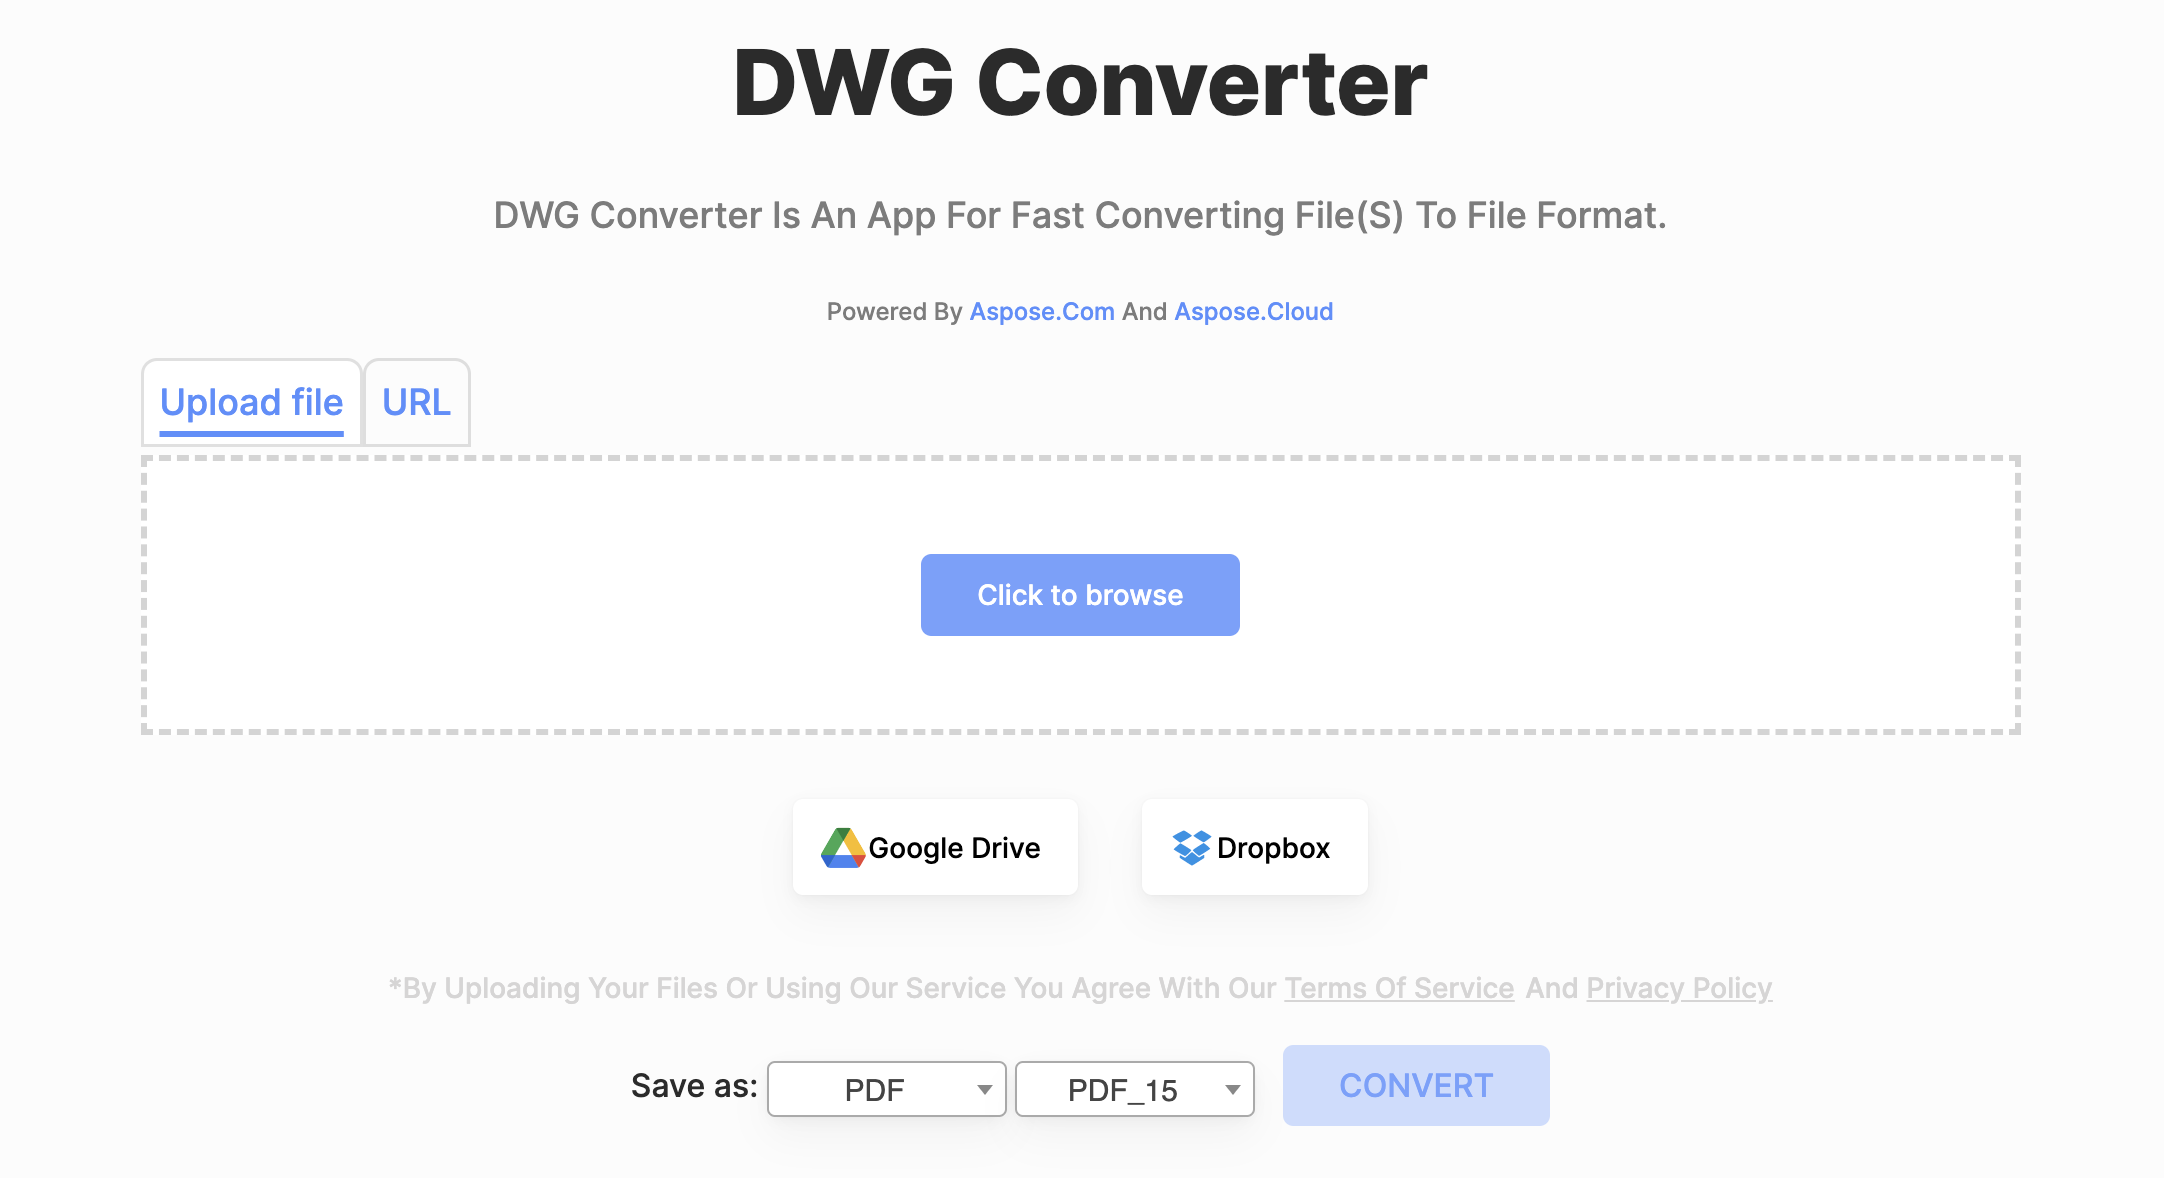Click the Aspose.Cloud link
This screenshot has height=1178, width=2164.
[x=1256, y=310]
